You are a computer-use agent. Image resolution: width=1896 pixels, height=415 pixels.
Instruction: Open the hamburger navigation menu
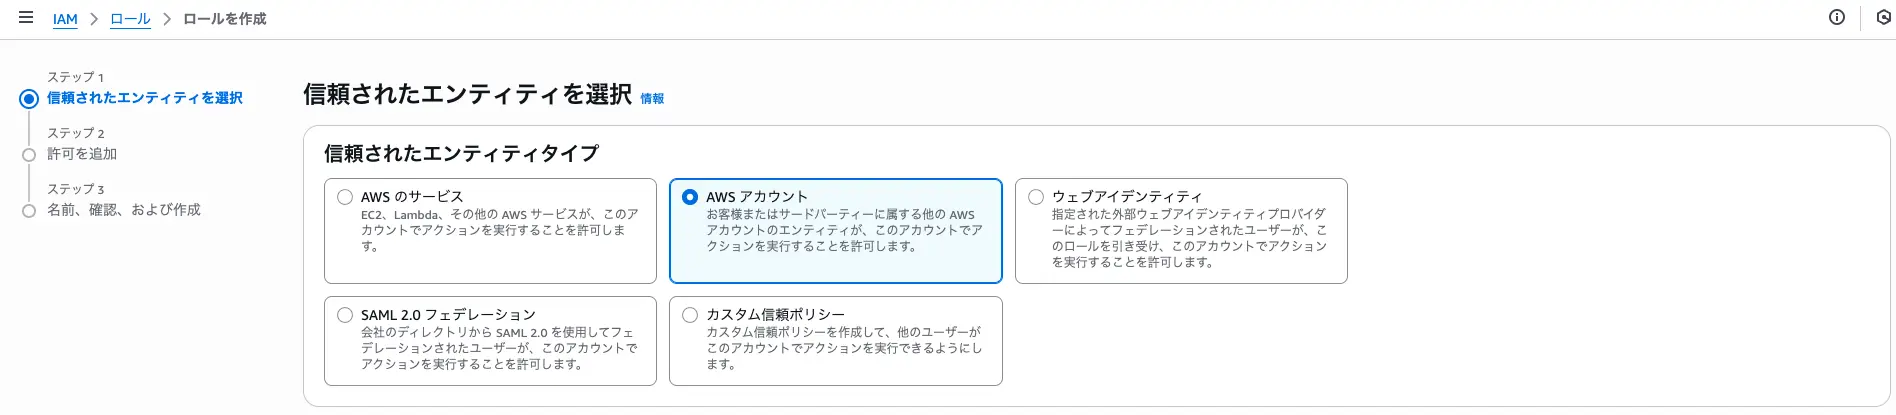[x=26, y=18]
